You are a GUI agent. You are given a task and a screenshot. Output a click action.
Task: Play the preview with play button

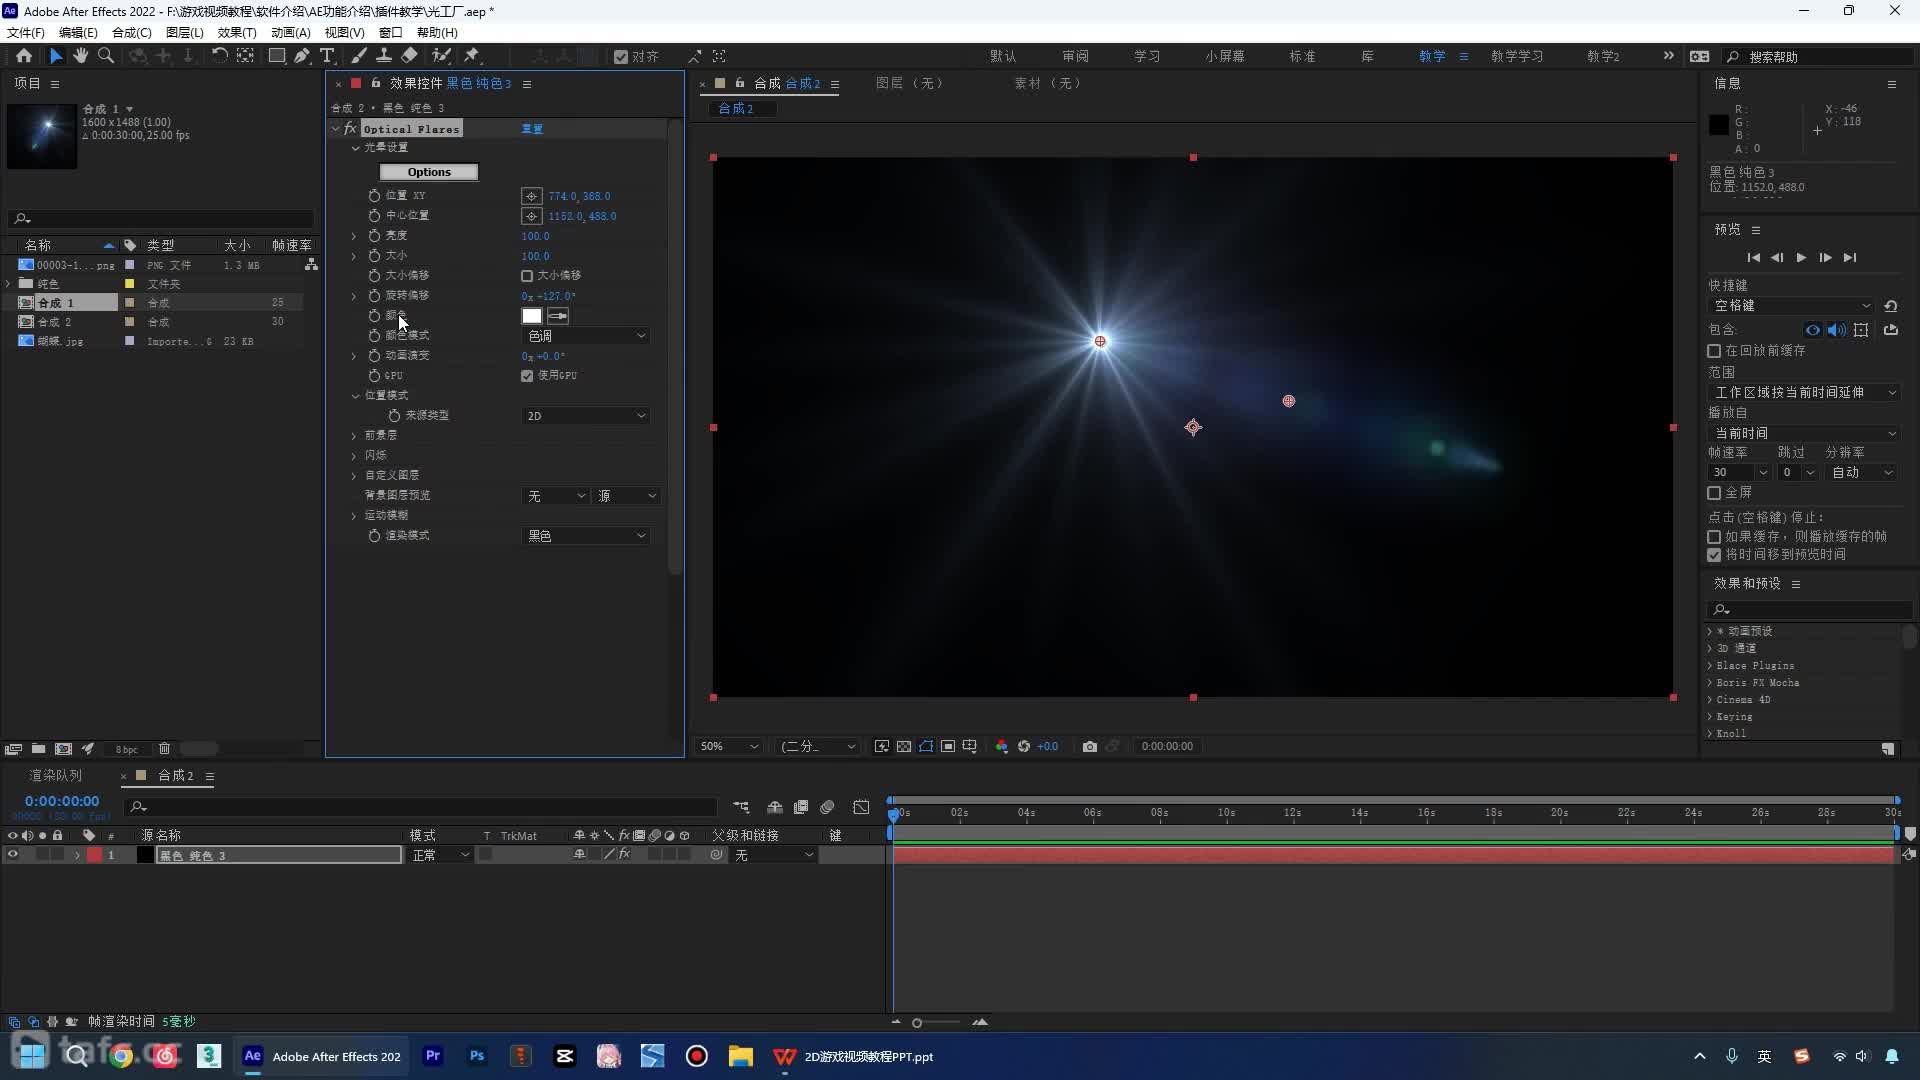[1801, 258]
